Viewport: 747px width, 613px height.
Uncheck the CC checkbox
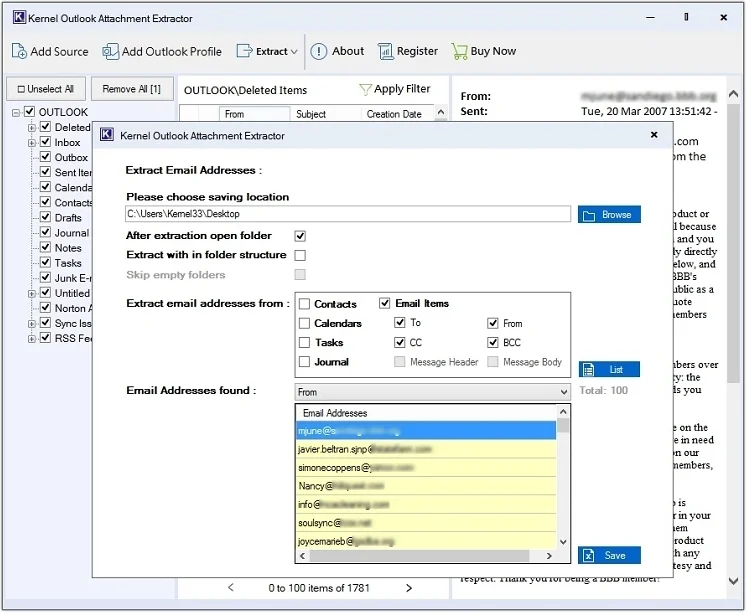(400, 342)
